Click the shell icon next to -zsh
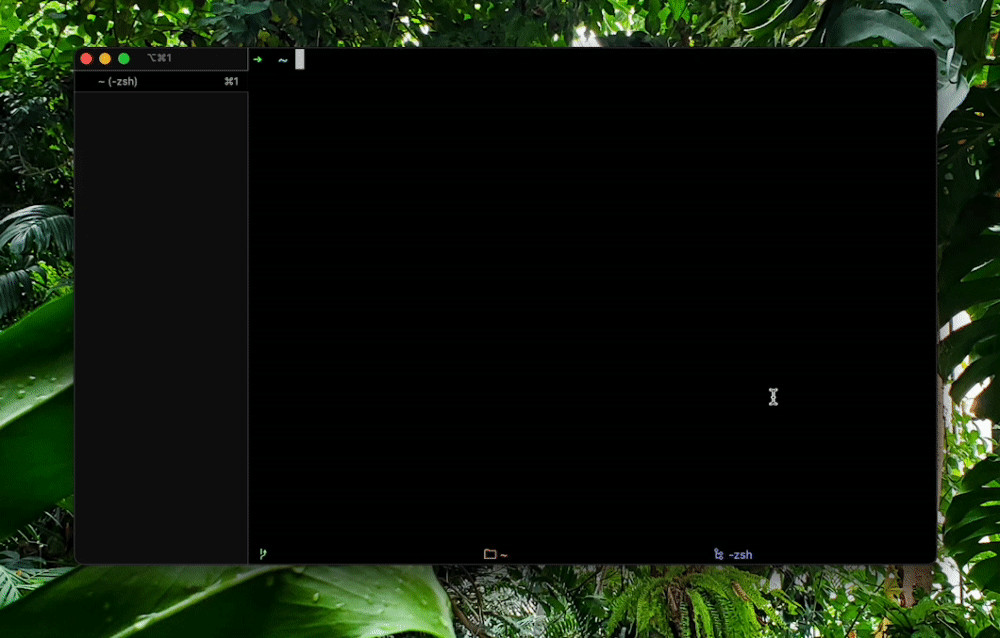The image size is (1000, 638). 718,552
